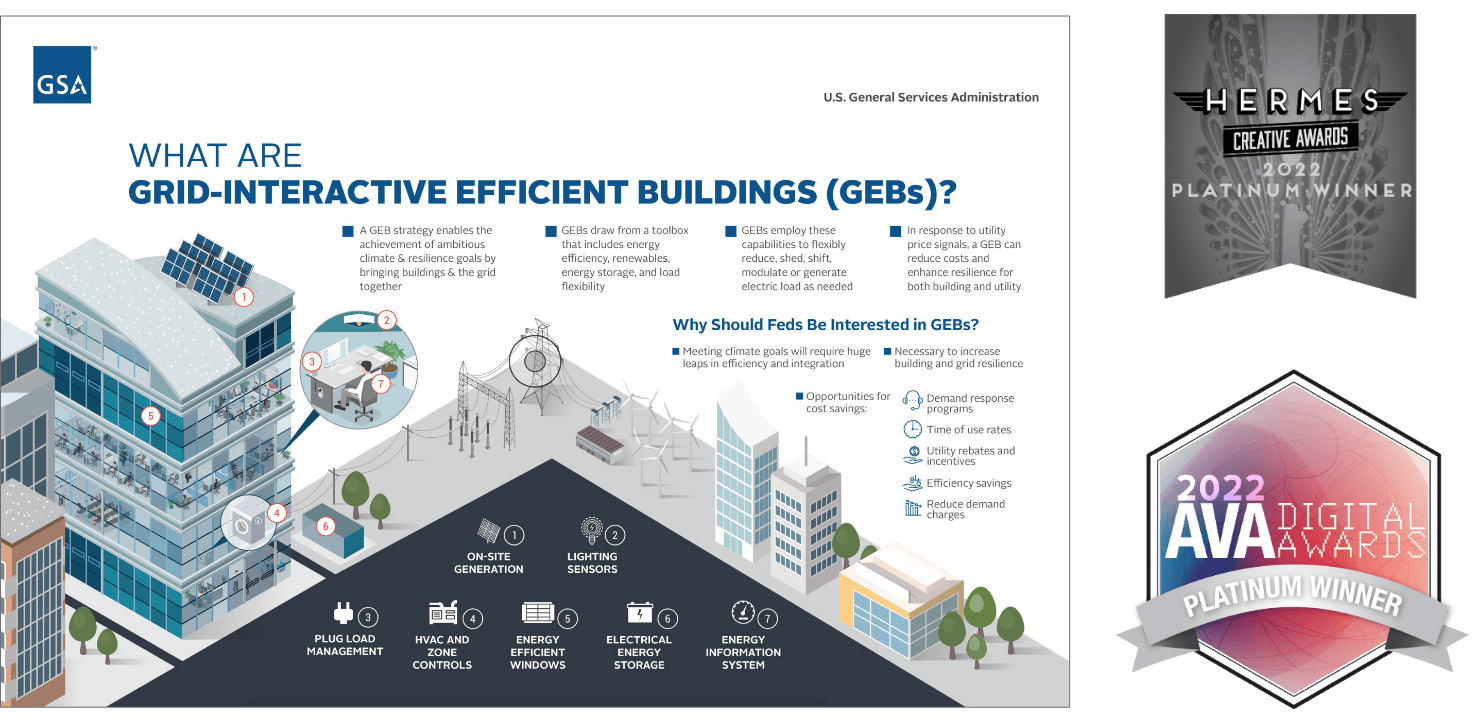Viewport: 1484px width, 726px height.
Task: Click the "WHAT ARE" heading line
Action: 215,156
